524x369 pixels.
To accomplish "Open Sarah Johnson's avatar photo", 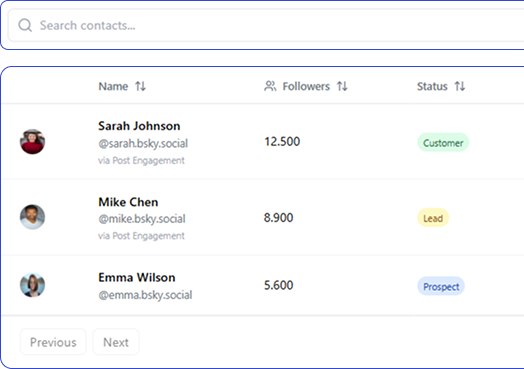I will pos(32,142).
